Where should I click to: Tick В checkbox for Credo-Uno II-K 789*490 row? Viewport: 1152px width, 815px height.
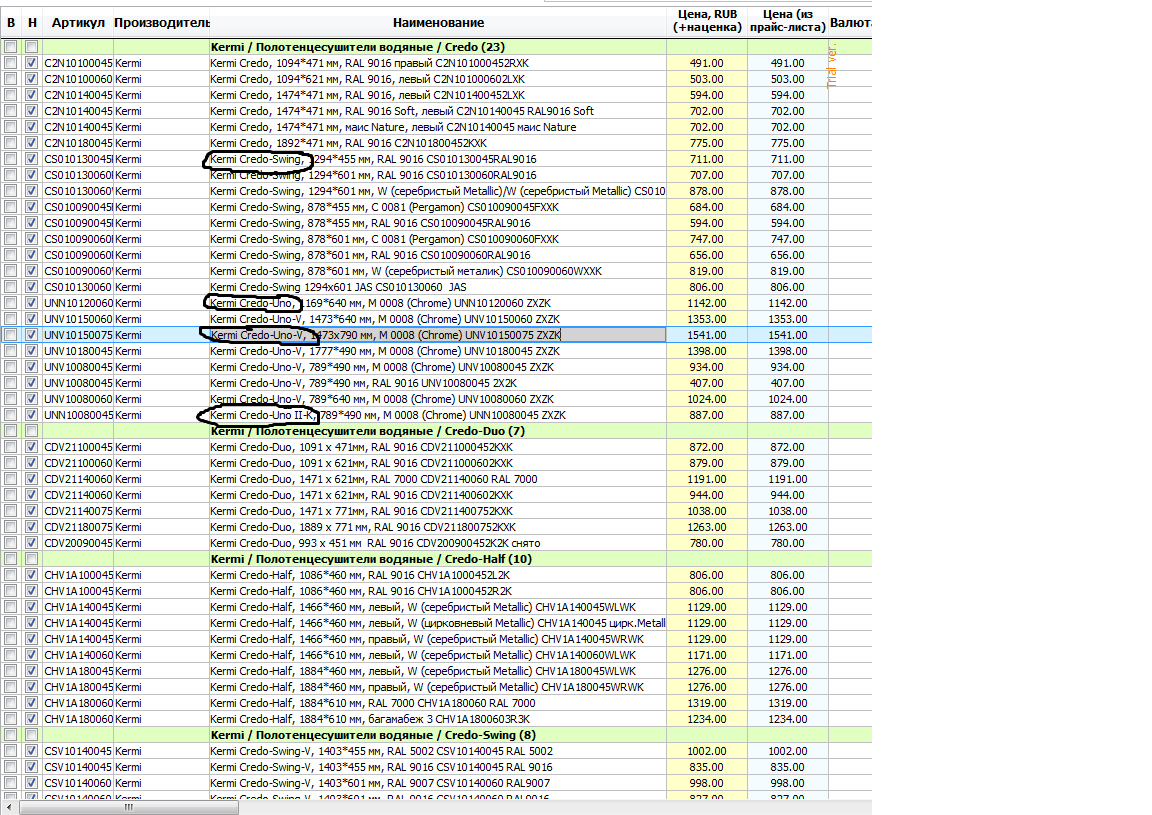[10, 415]
